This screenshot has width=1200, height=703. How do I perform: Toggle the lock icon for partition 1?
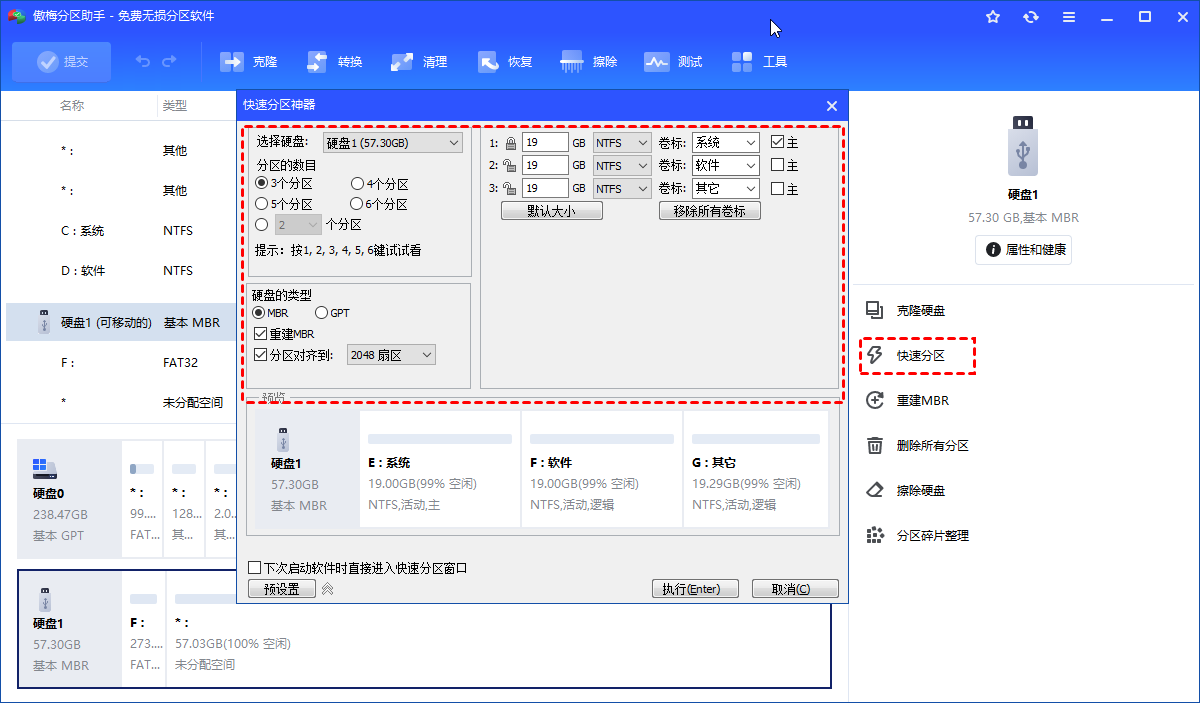509,143
